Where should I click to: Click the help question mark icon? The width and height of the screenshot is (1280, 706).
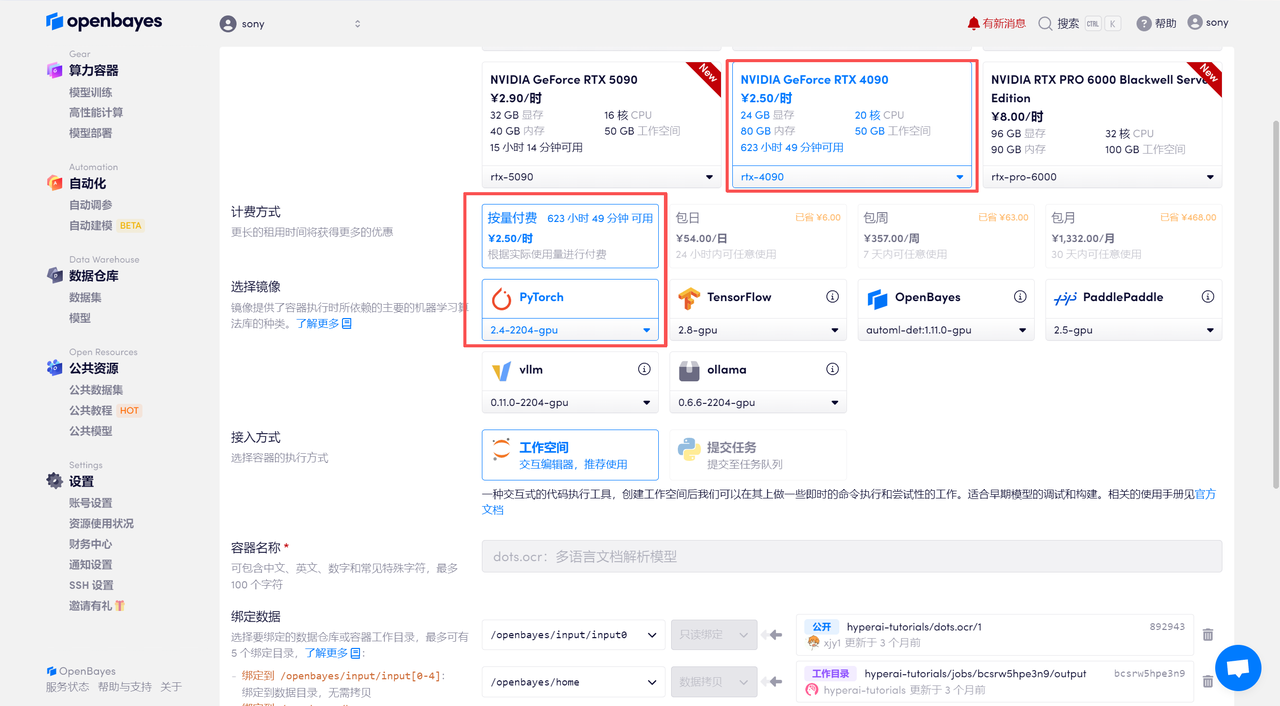[1144, 23]
